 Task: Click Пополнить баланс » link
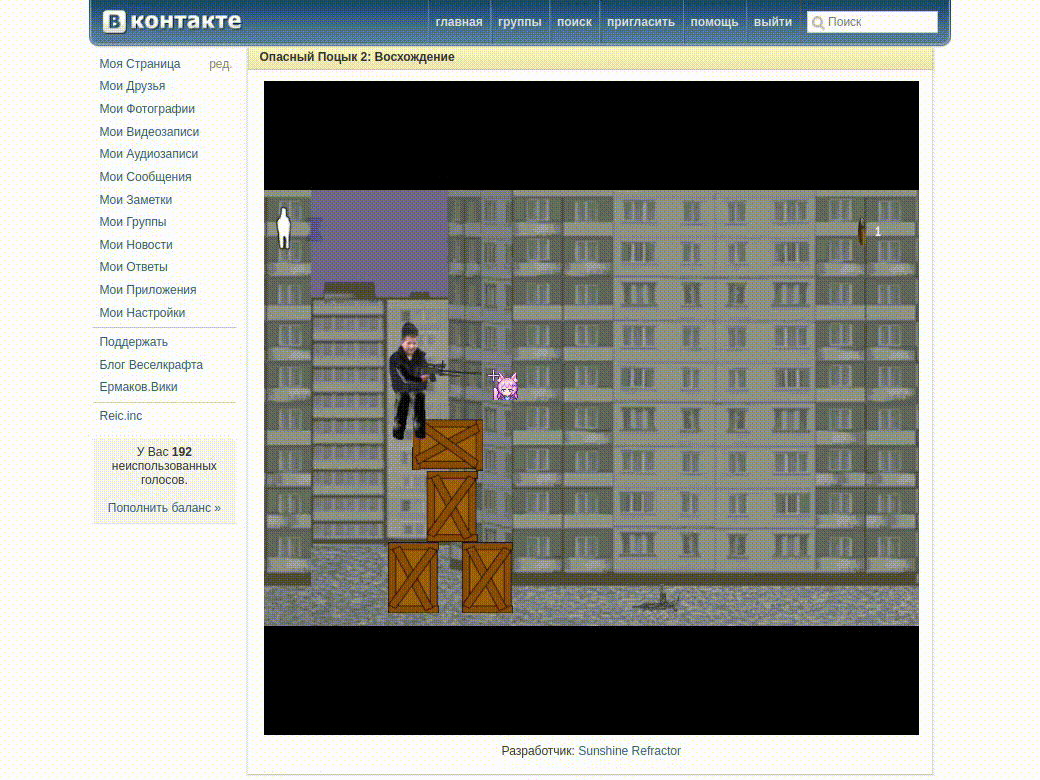[164, 508]
